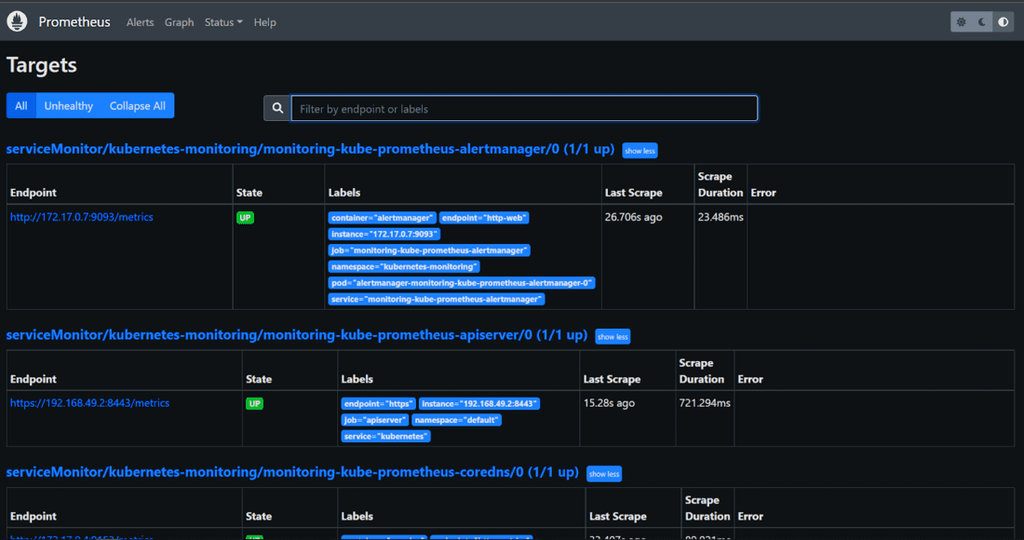Image resolution: width=1024 pixels, height=540 pixels.
Task: Expand the Status dropdown menu
Action: pos(223,22)
